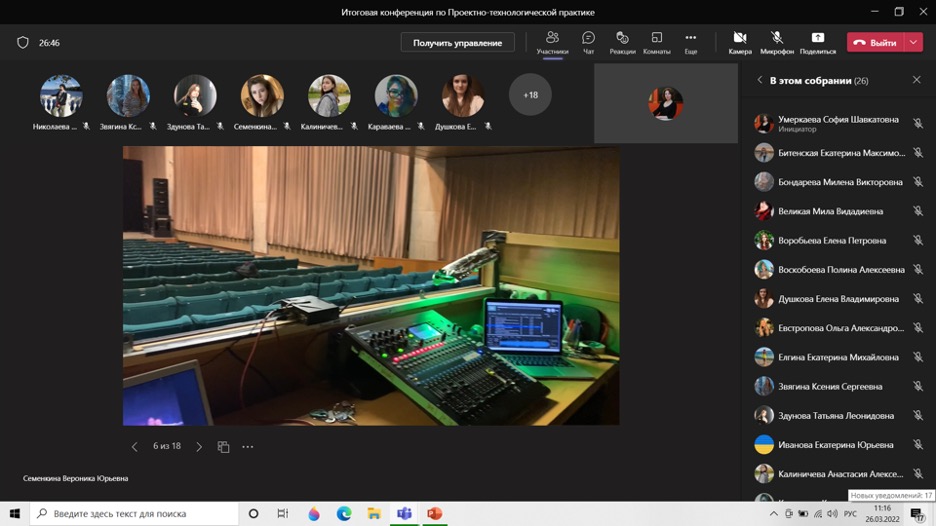Click the mic icon next to Воробьева Елена Петровна
This screenshot has height=526, width=936.
pyautogui.click(x=917, y=241)
